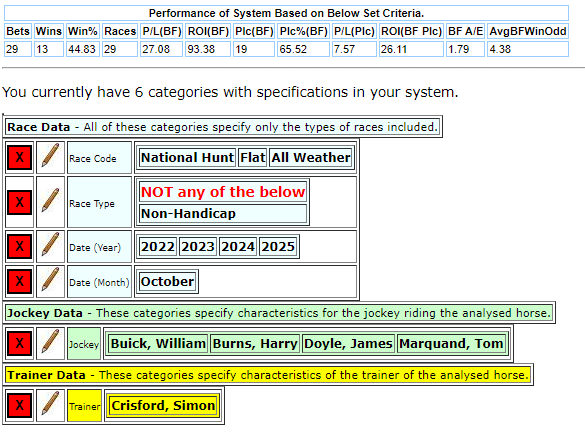585x448 pixels.
Task: Click the Performance of System table title
Action: coord(286,13)
